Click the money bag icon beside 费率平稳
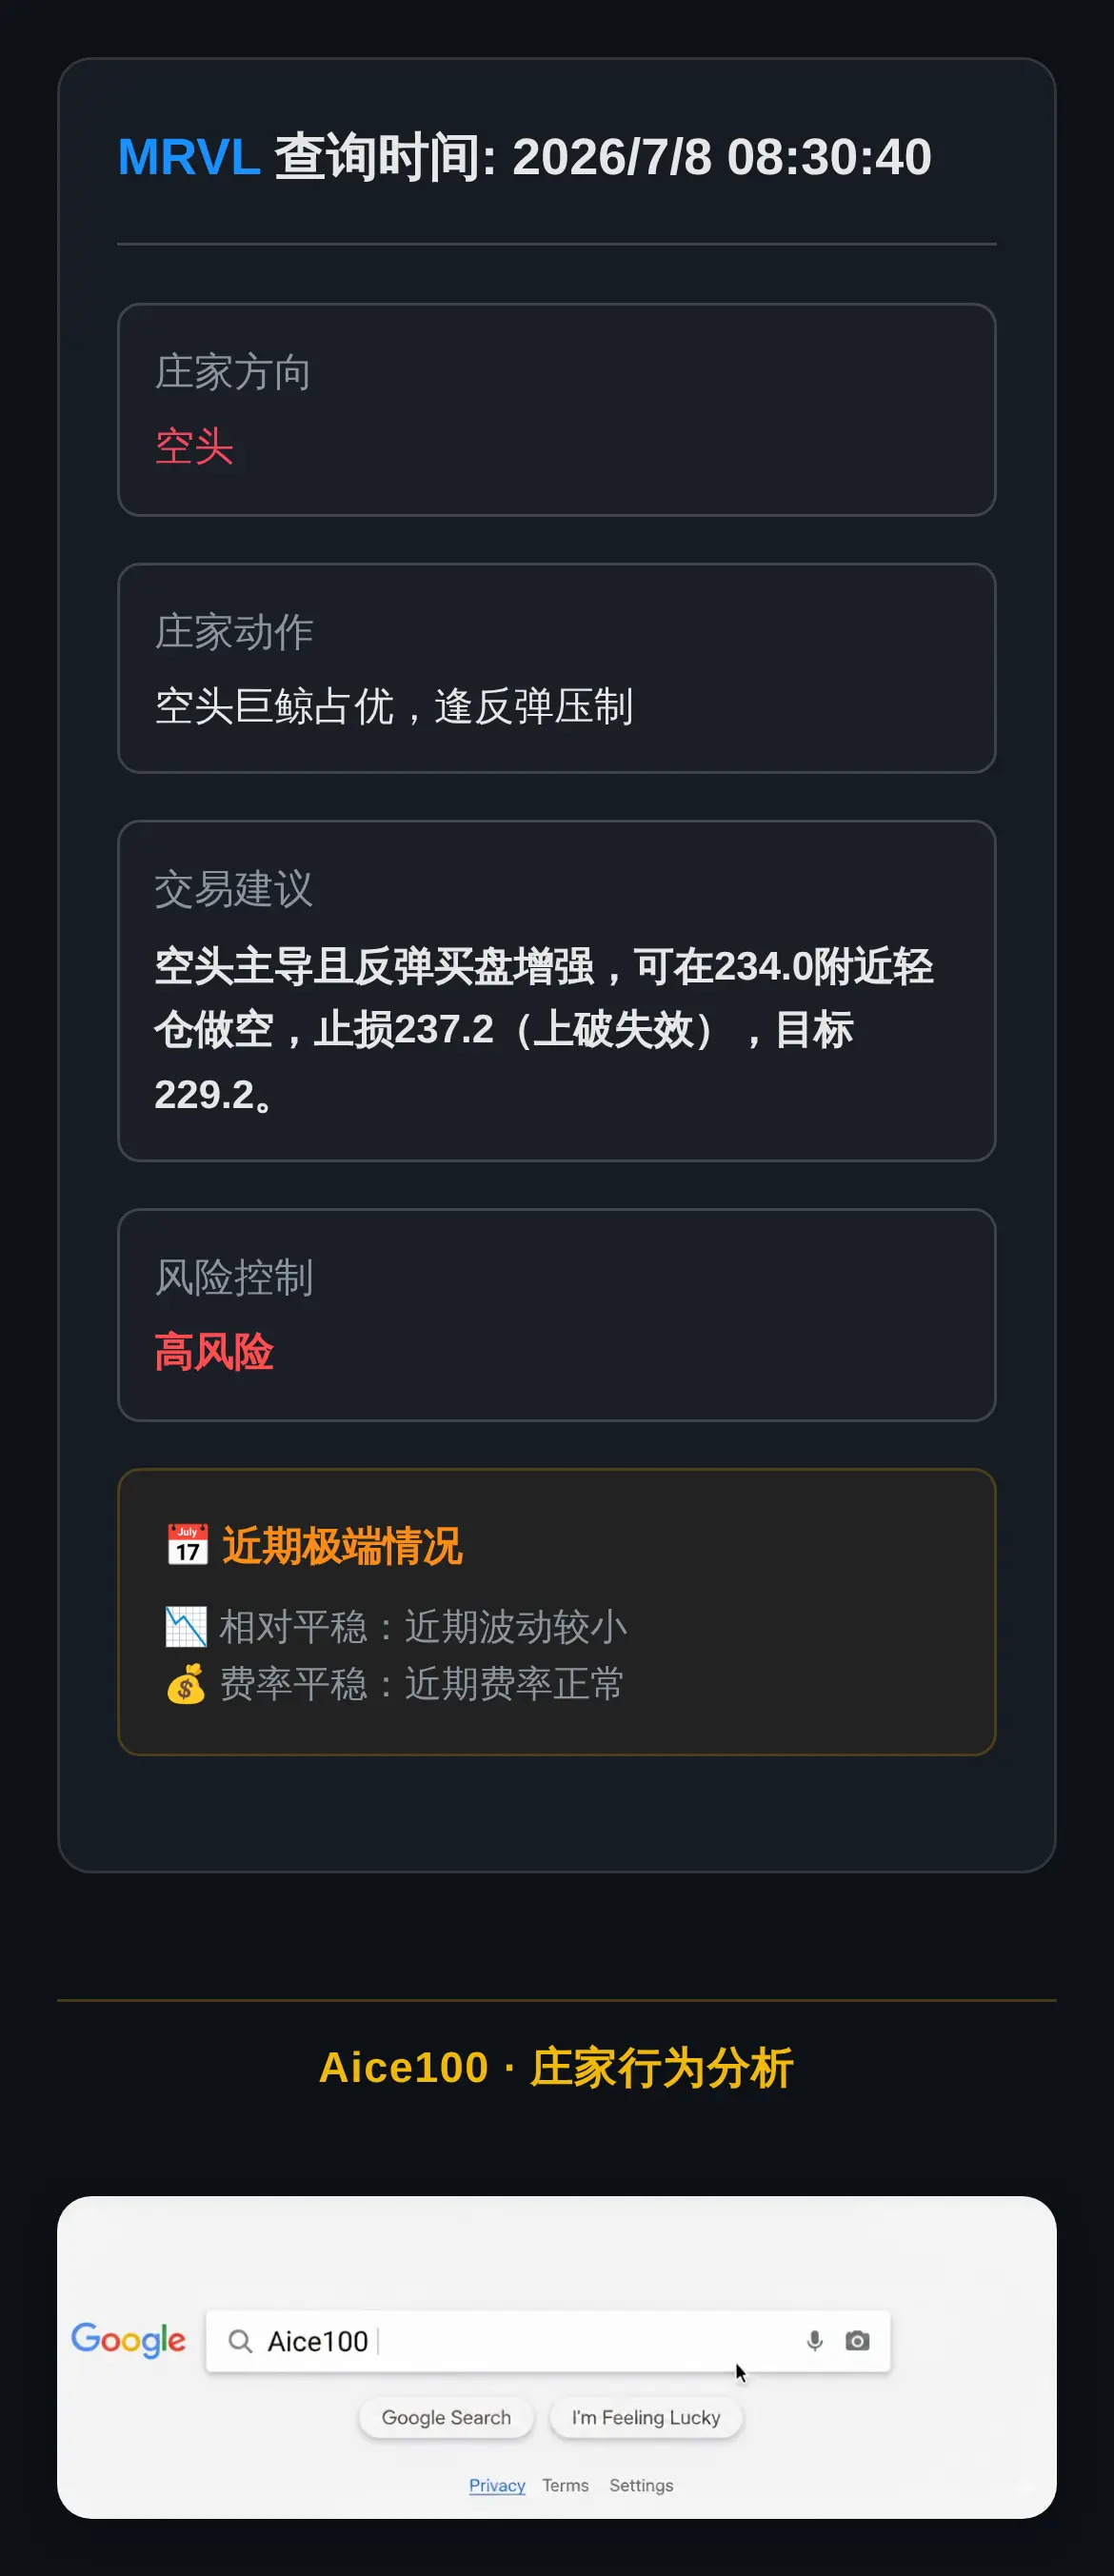Image resolution: width=1114 pixels, height=2576 pixels. pos(186,1683)
